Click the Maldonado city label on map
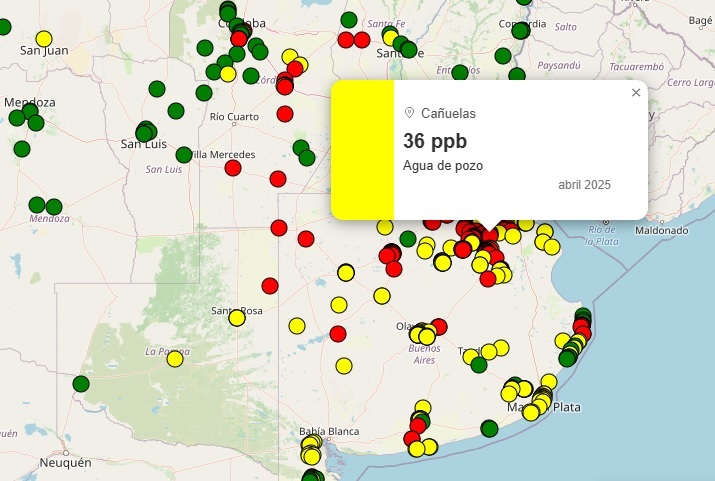The height and width of the screenshot is (481, 715). (662, 230)
